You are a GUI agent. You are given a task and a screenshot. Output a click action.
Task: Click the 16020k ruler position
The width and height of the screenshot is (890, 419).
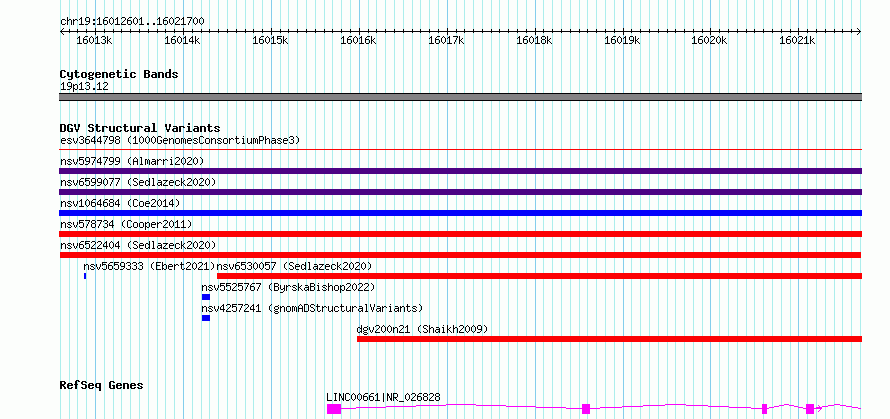pos(710,40)
